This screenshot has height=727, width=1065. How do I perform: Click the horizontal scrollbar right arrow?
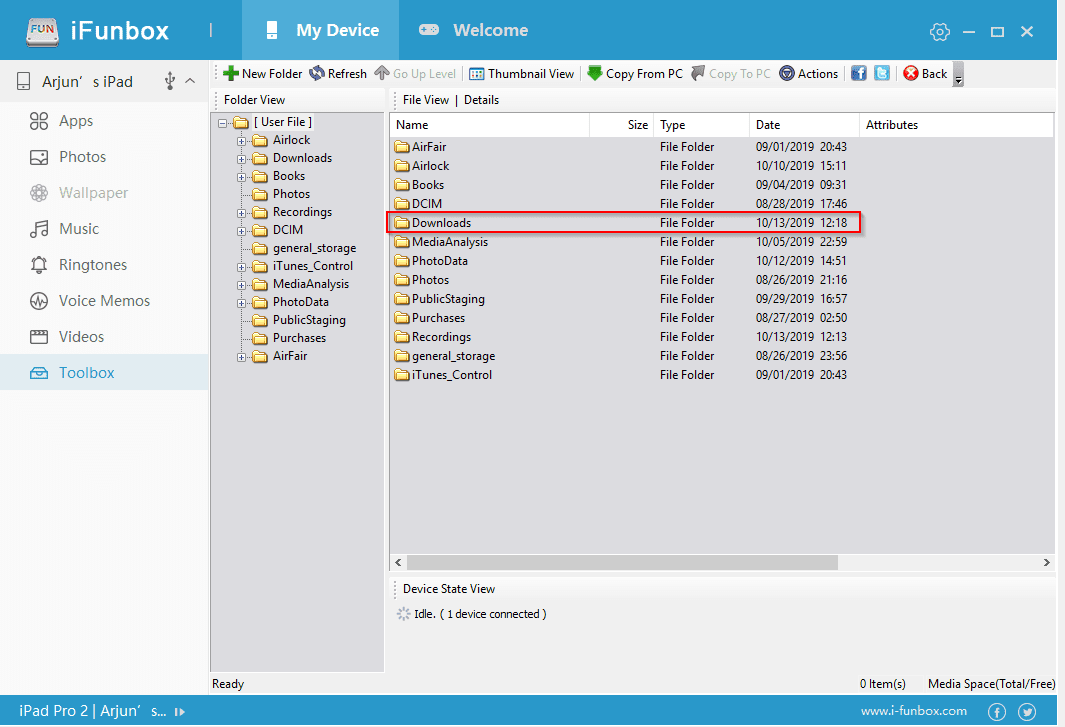pyautogui.click(x=1047, y=563)
